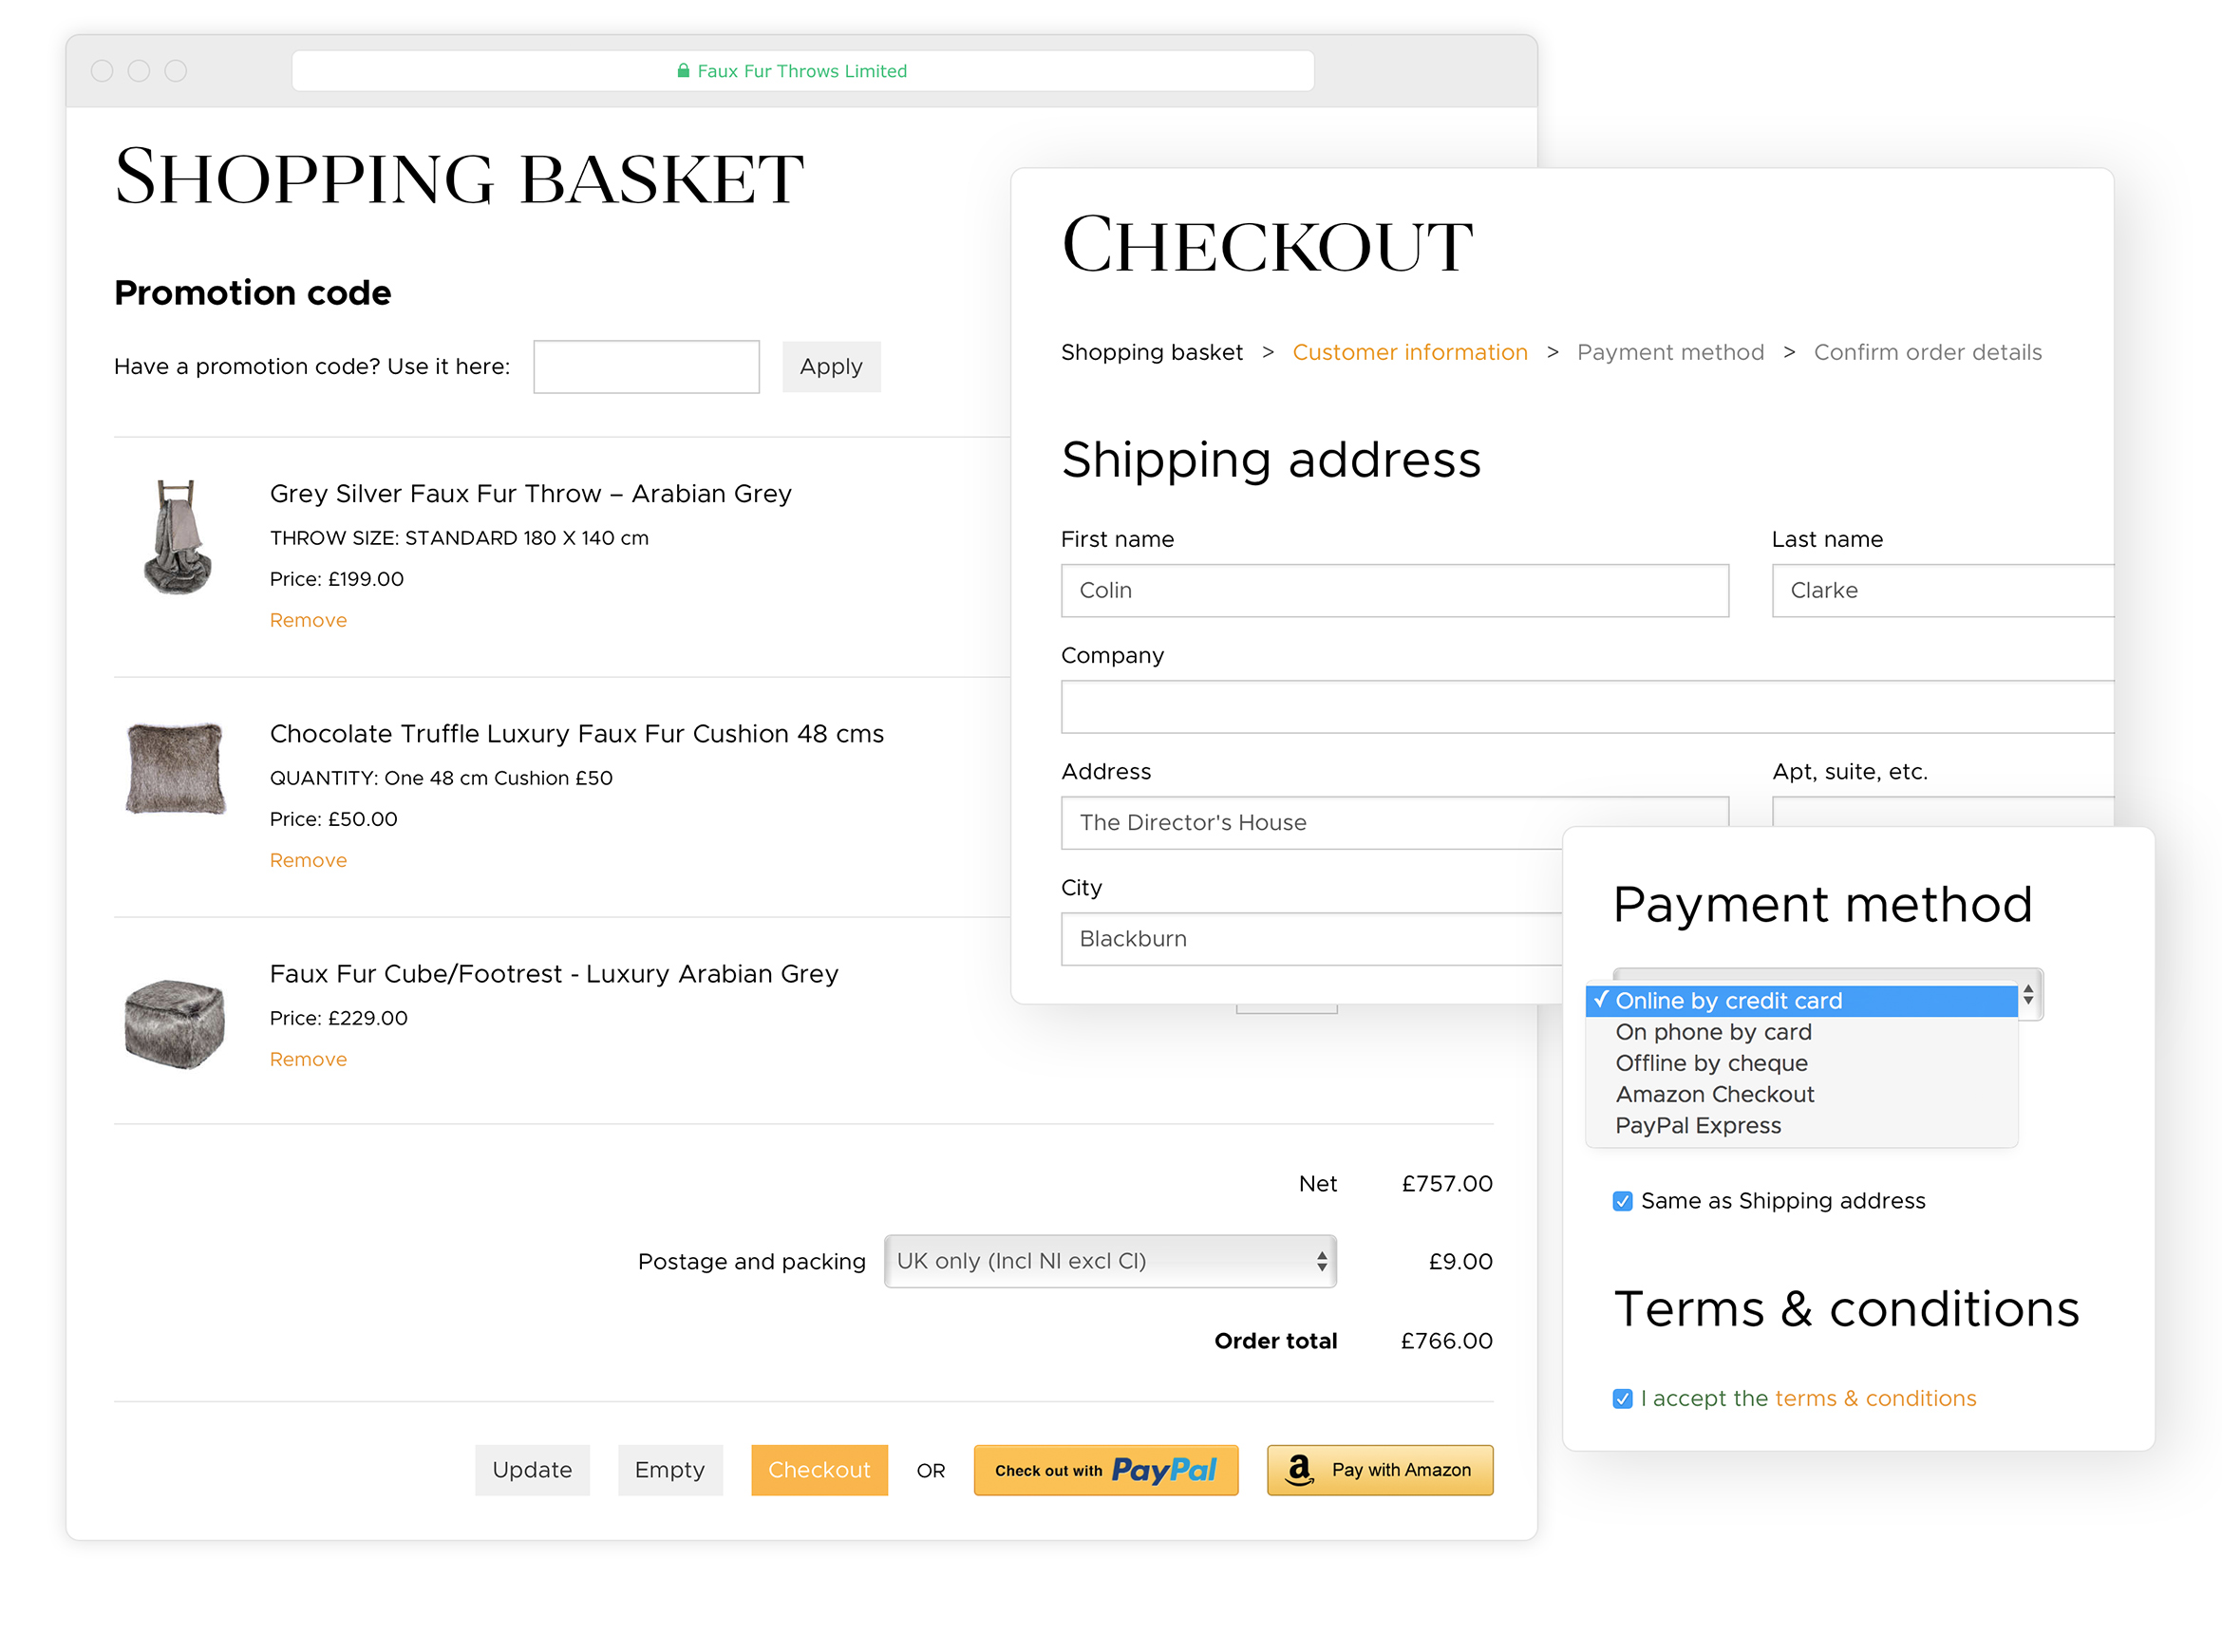Click the Amazon 'a' logo on the payment button
Viewport: 2222px width, 1652px height.
coord(1299,1470)
